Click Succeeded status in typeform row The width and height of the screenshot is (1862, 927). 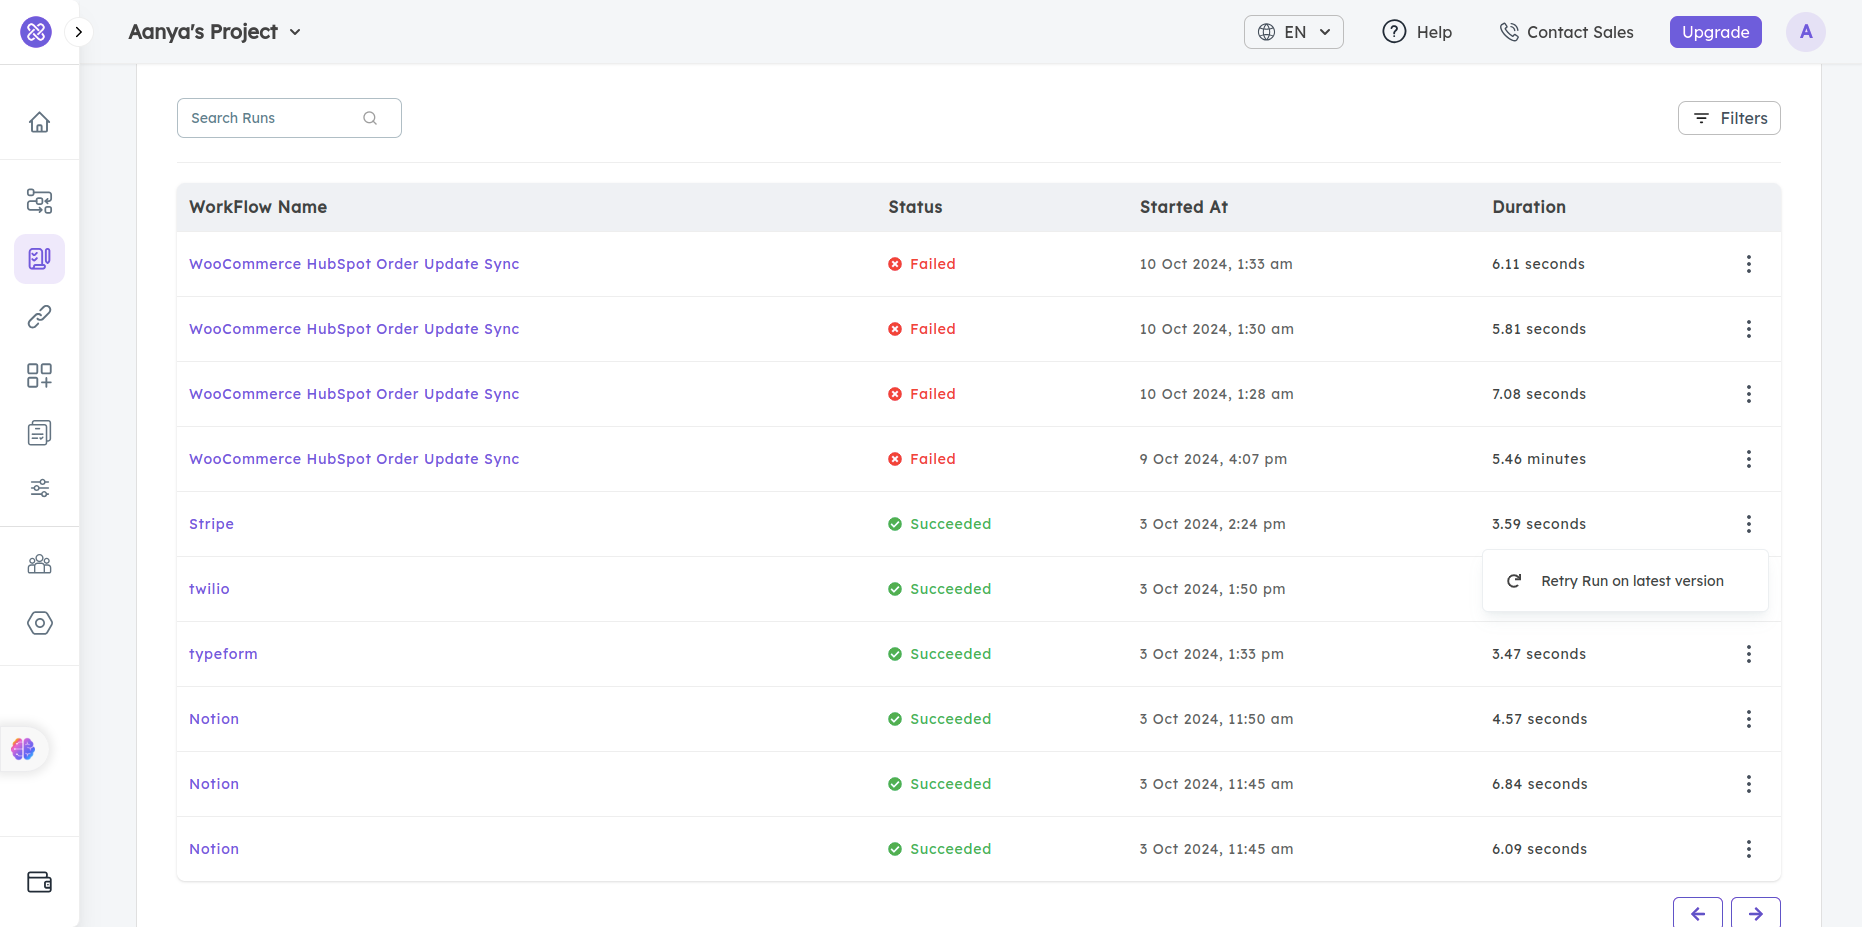(939, 654)
